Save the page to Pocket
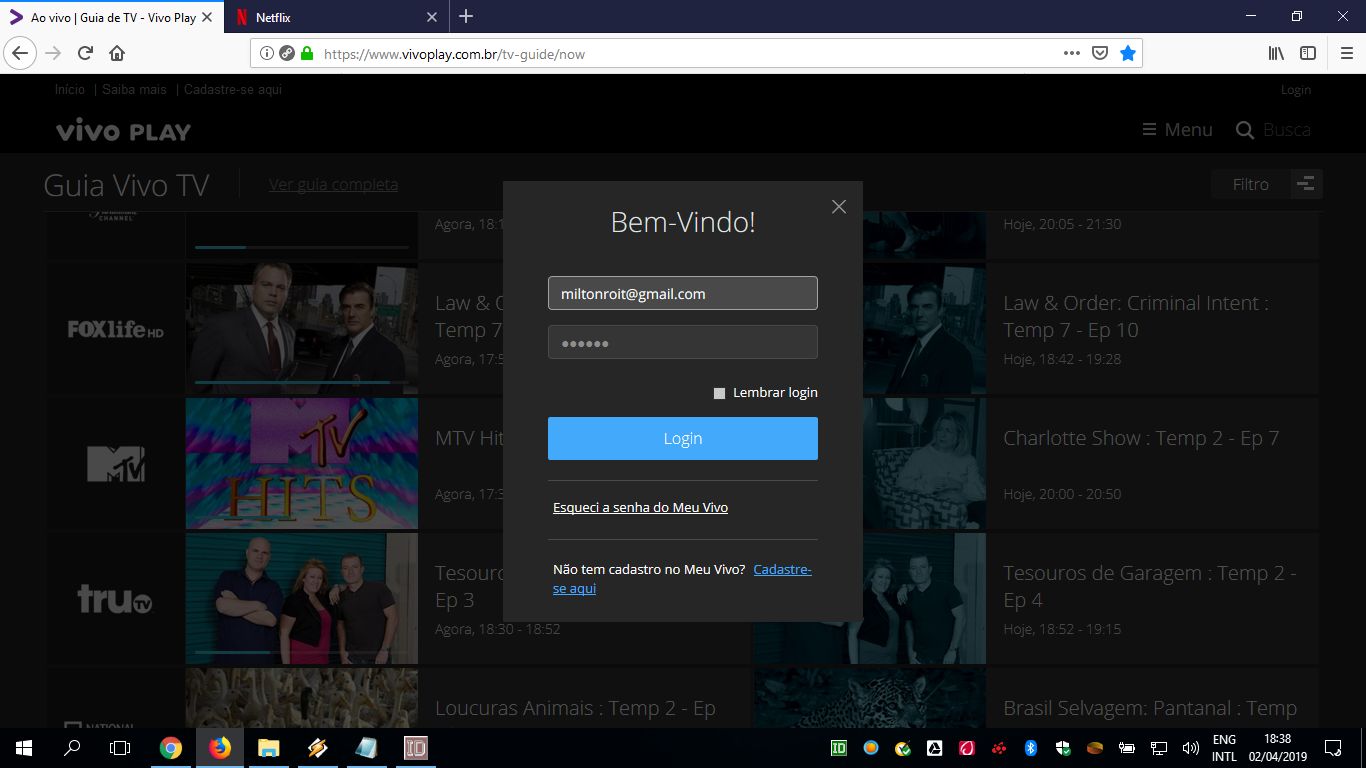 pos(1099,54)
